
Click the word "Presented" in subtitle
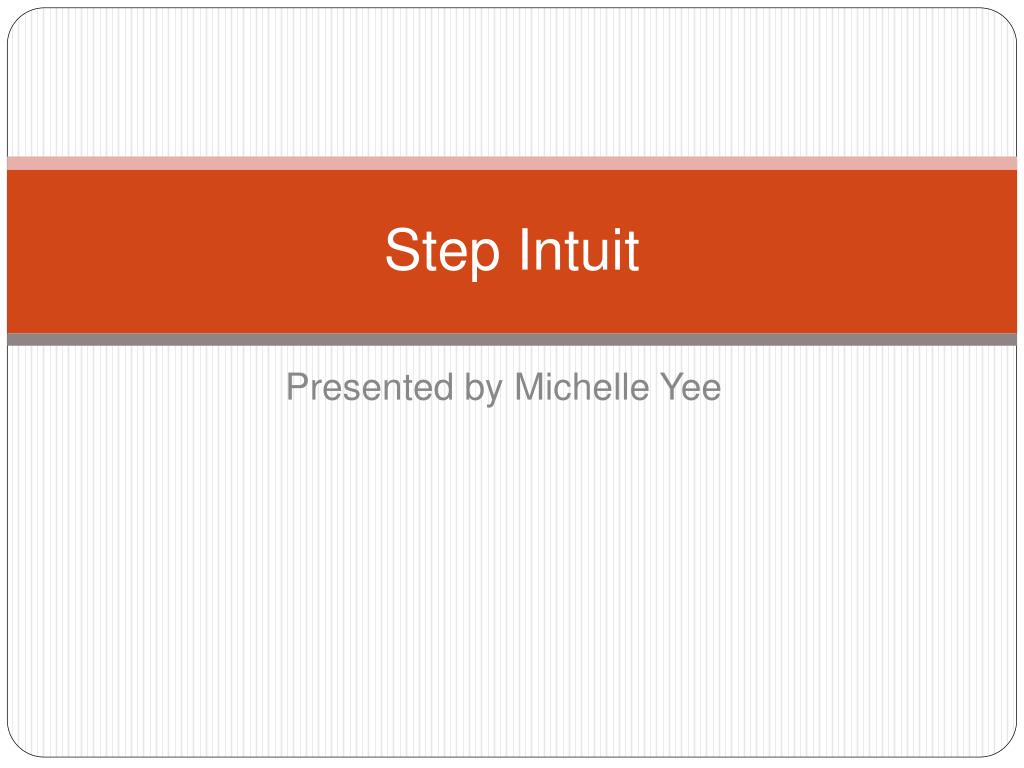(x=370, y=387)
